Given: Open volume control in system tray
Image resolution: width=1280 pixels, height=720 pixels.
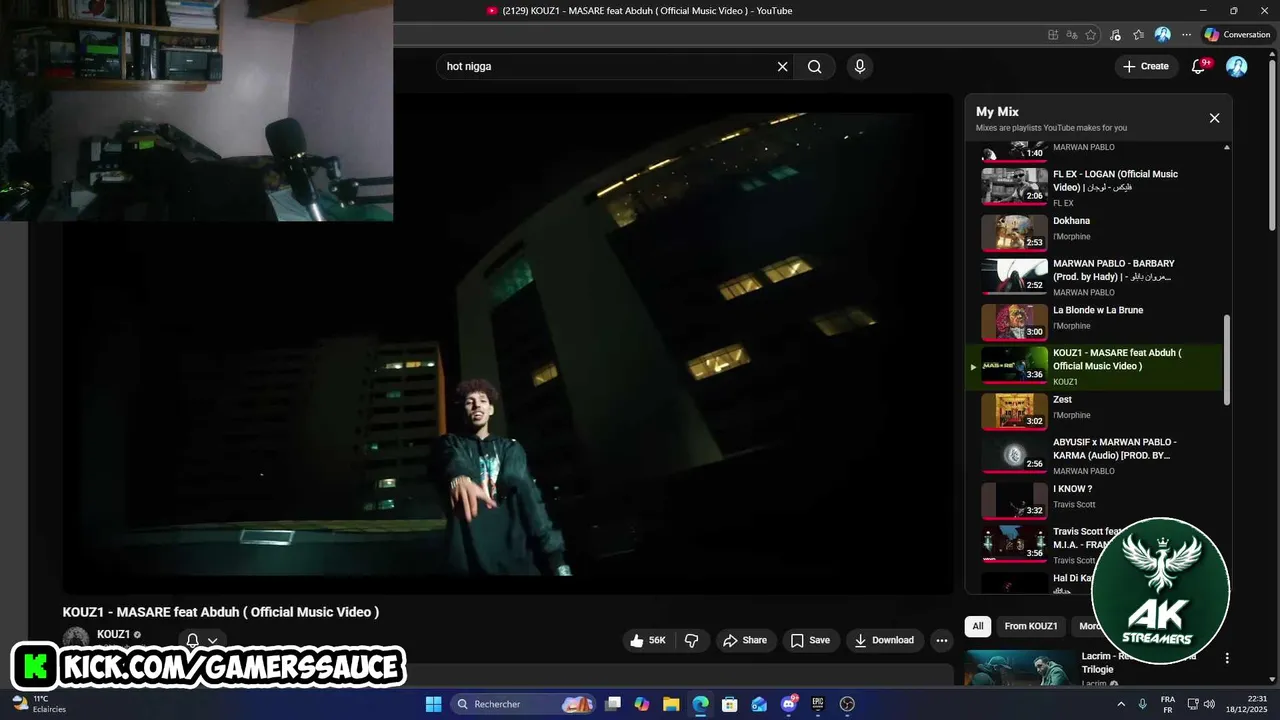Looking at the screenshot, I should 1208,704.
